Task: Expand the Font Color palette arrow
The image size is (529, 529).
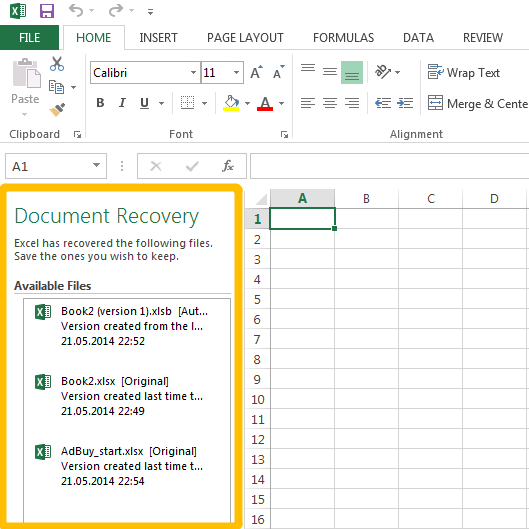Action: click(x=281, y=103)
